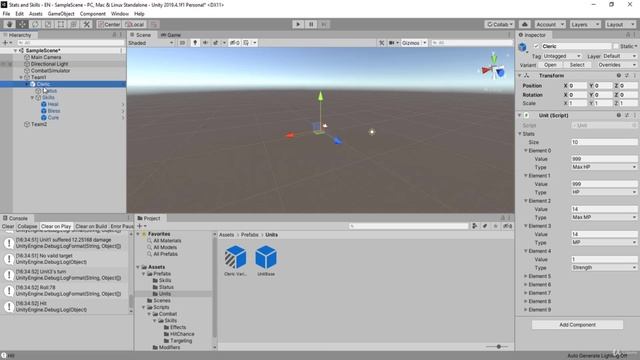
Task: Open the Layers dropdown
Action: pos(585,24)
